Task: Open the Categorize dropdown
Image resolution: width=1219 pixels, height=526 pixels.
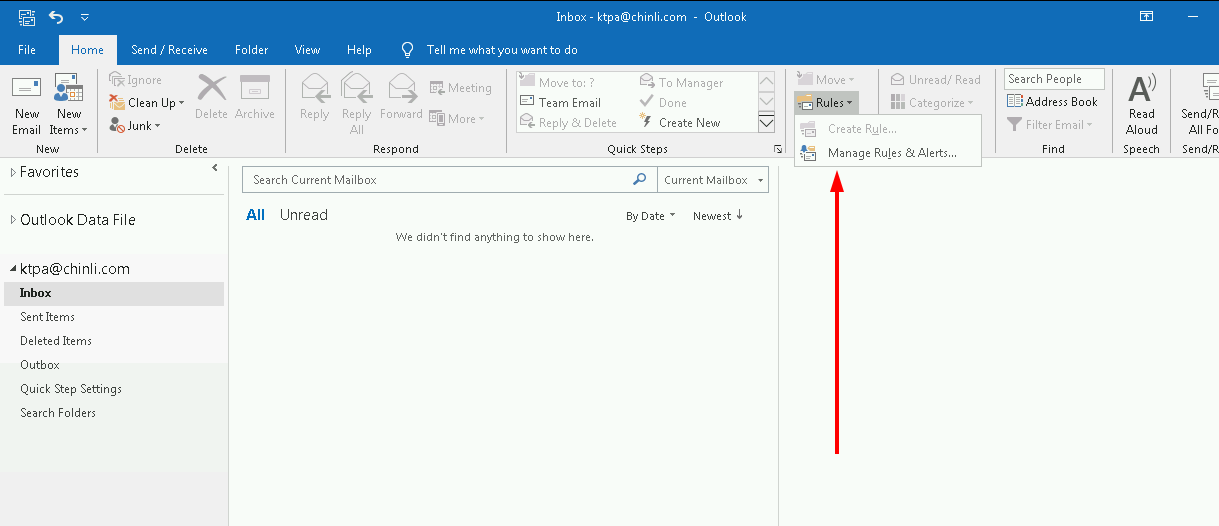Action: pos(931,103)
